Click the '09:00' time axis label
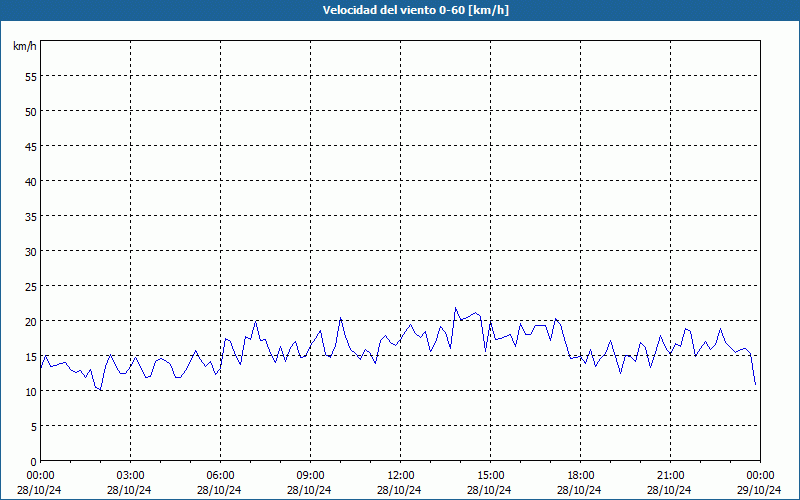The width and height of the screenshot is (800, 500). click(310, 476)
